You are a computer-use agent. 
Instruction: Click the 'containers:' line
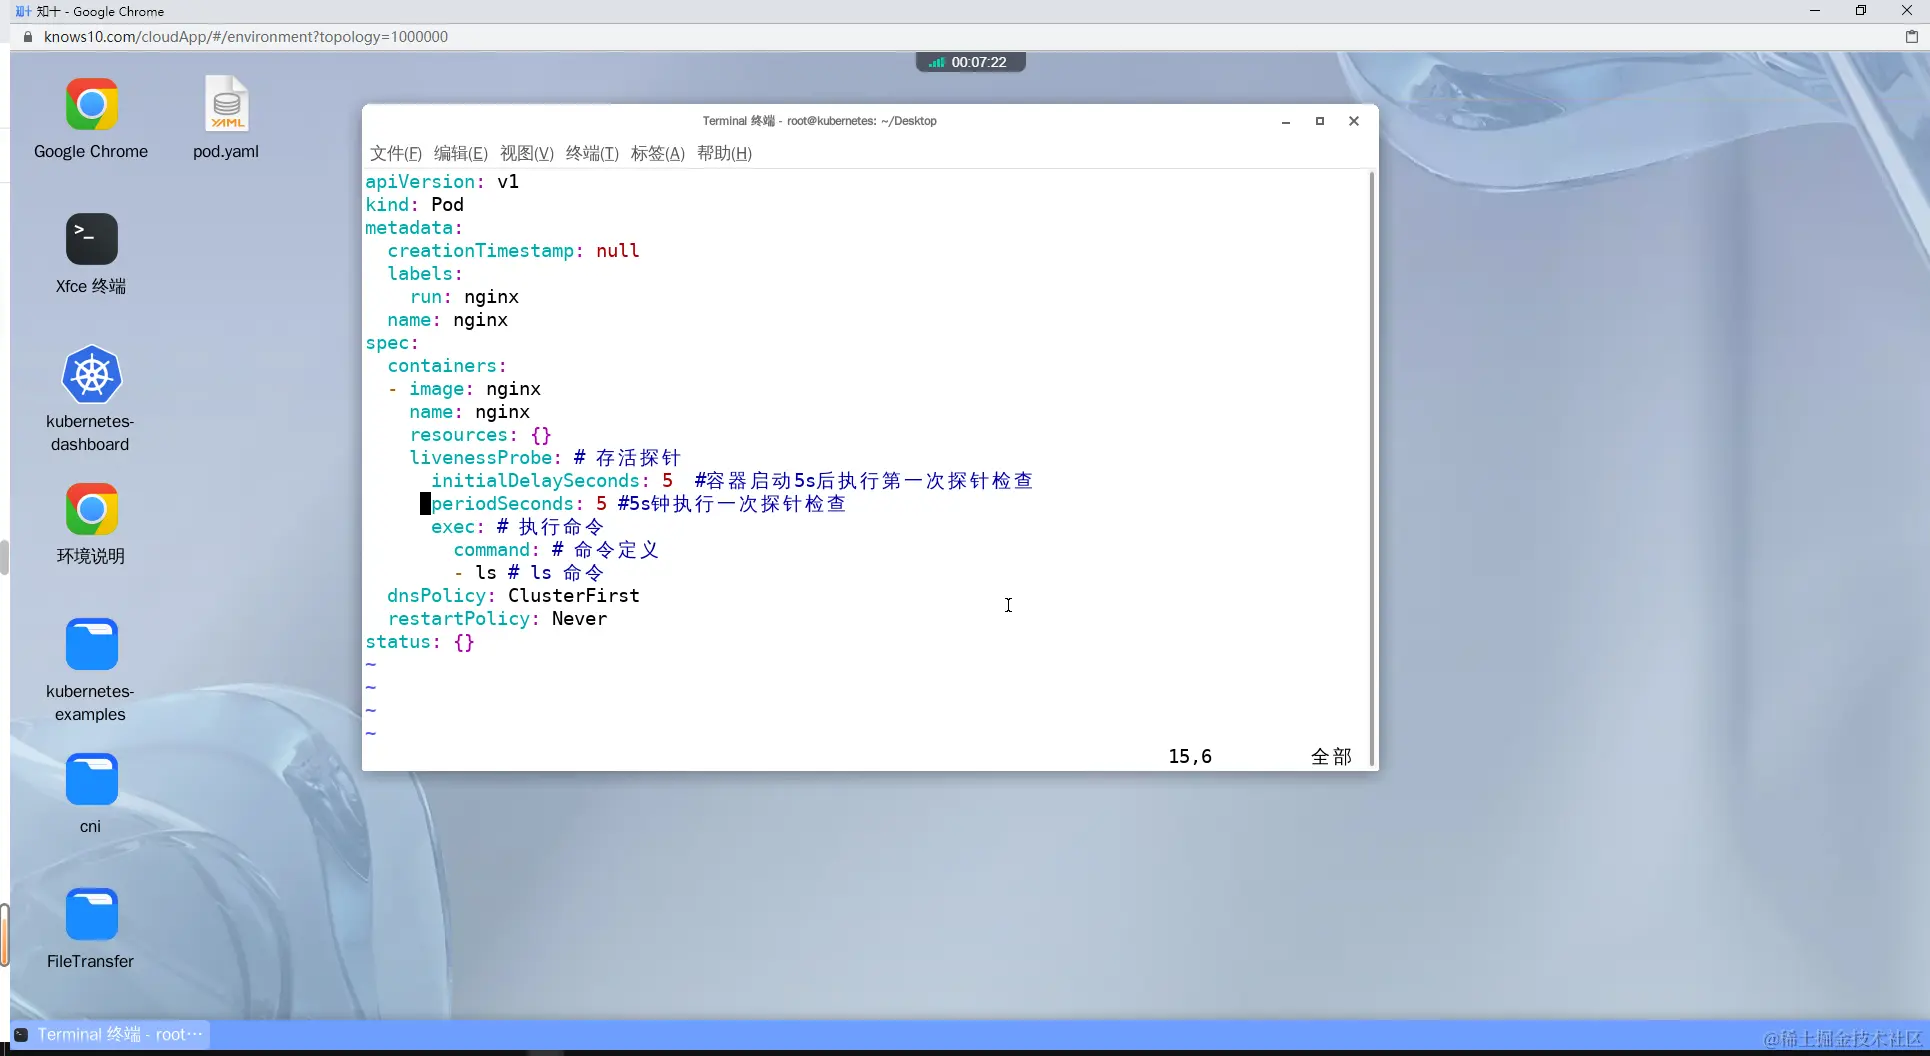(447, 366)
